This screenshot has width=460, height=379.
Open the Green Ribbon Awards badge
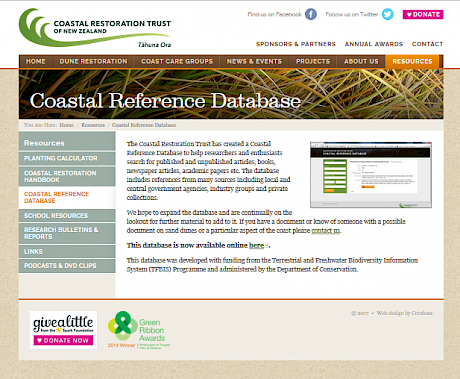point(139,330)
